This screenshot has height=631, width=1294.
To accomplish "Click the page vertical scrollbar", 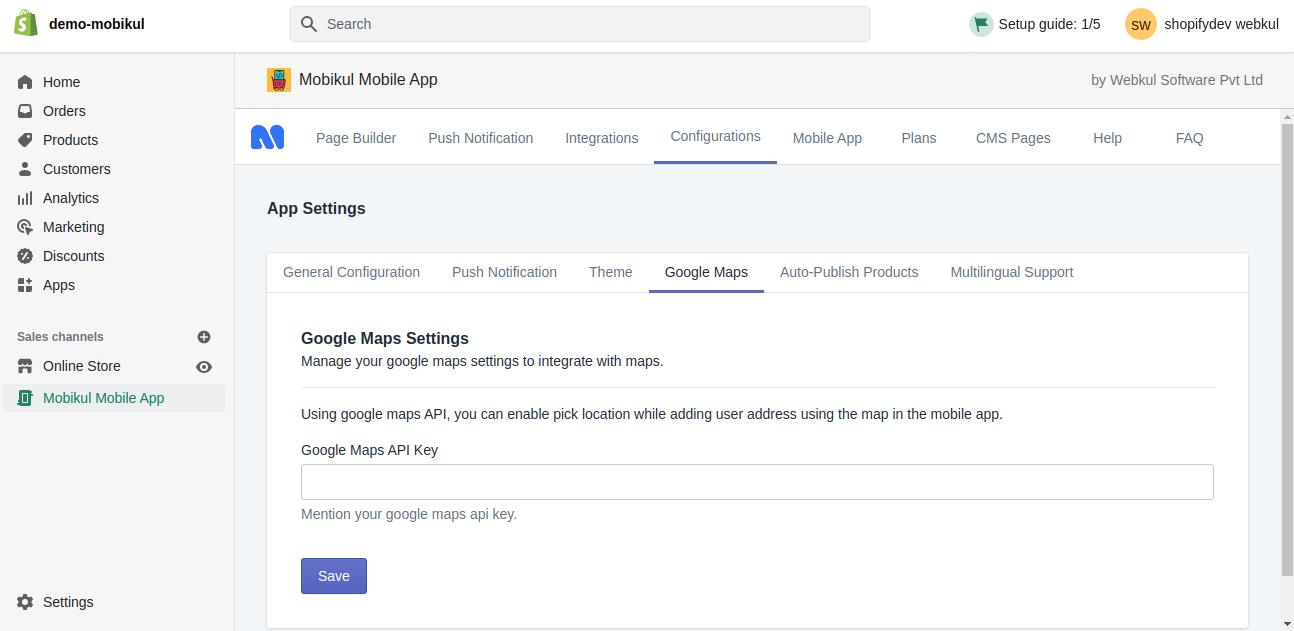I will [x=1287, y=350].
